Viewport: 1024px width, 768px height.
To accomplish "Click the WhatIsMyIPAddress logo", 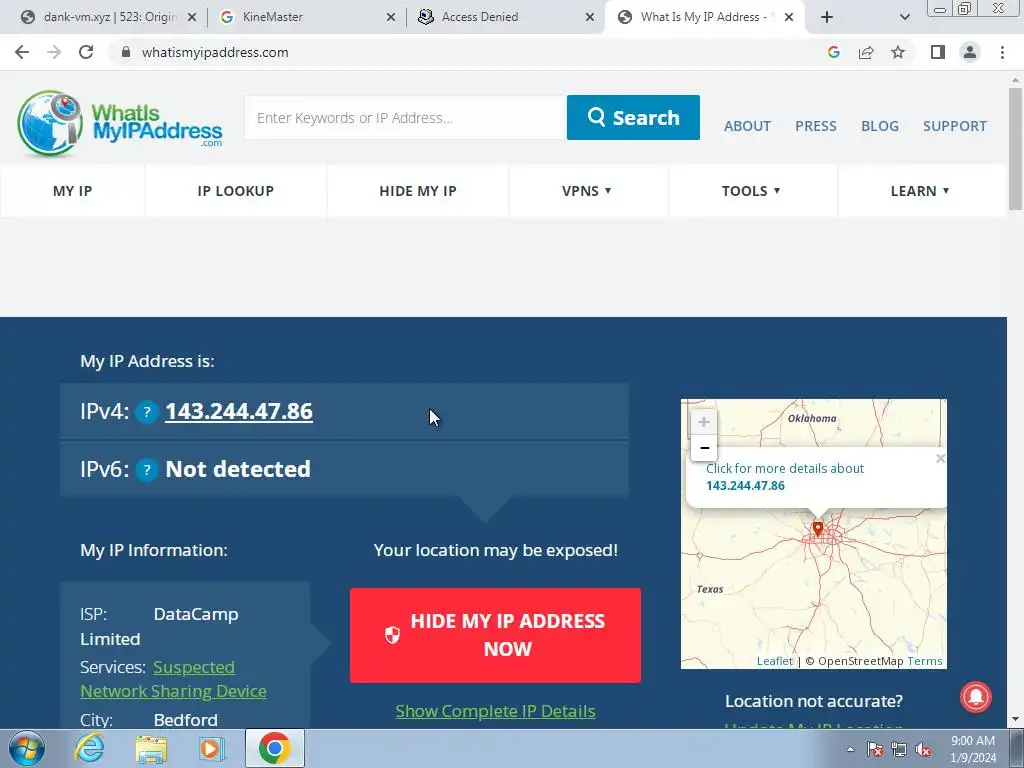I will (x=120, y=123).
